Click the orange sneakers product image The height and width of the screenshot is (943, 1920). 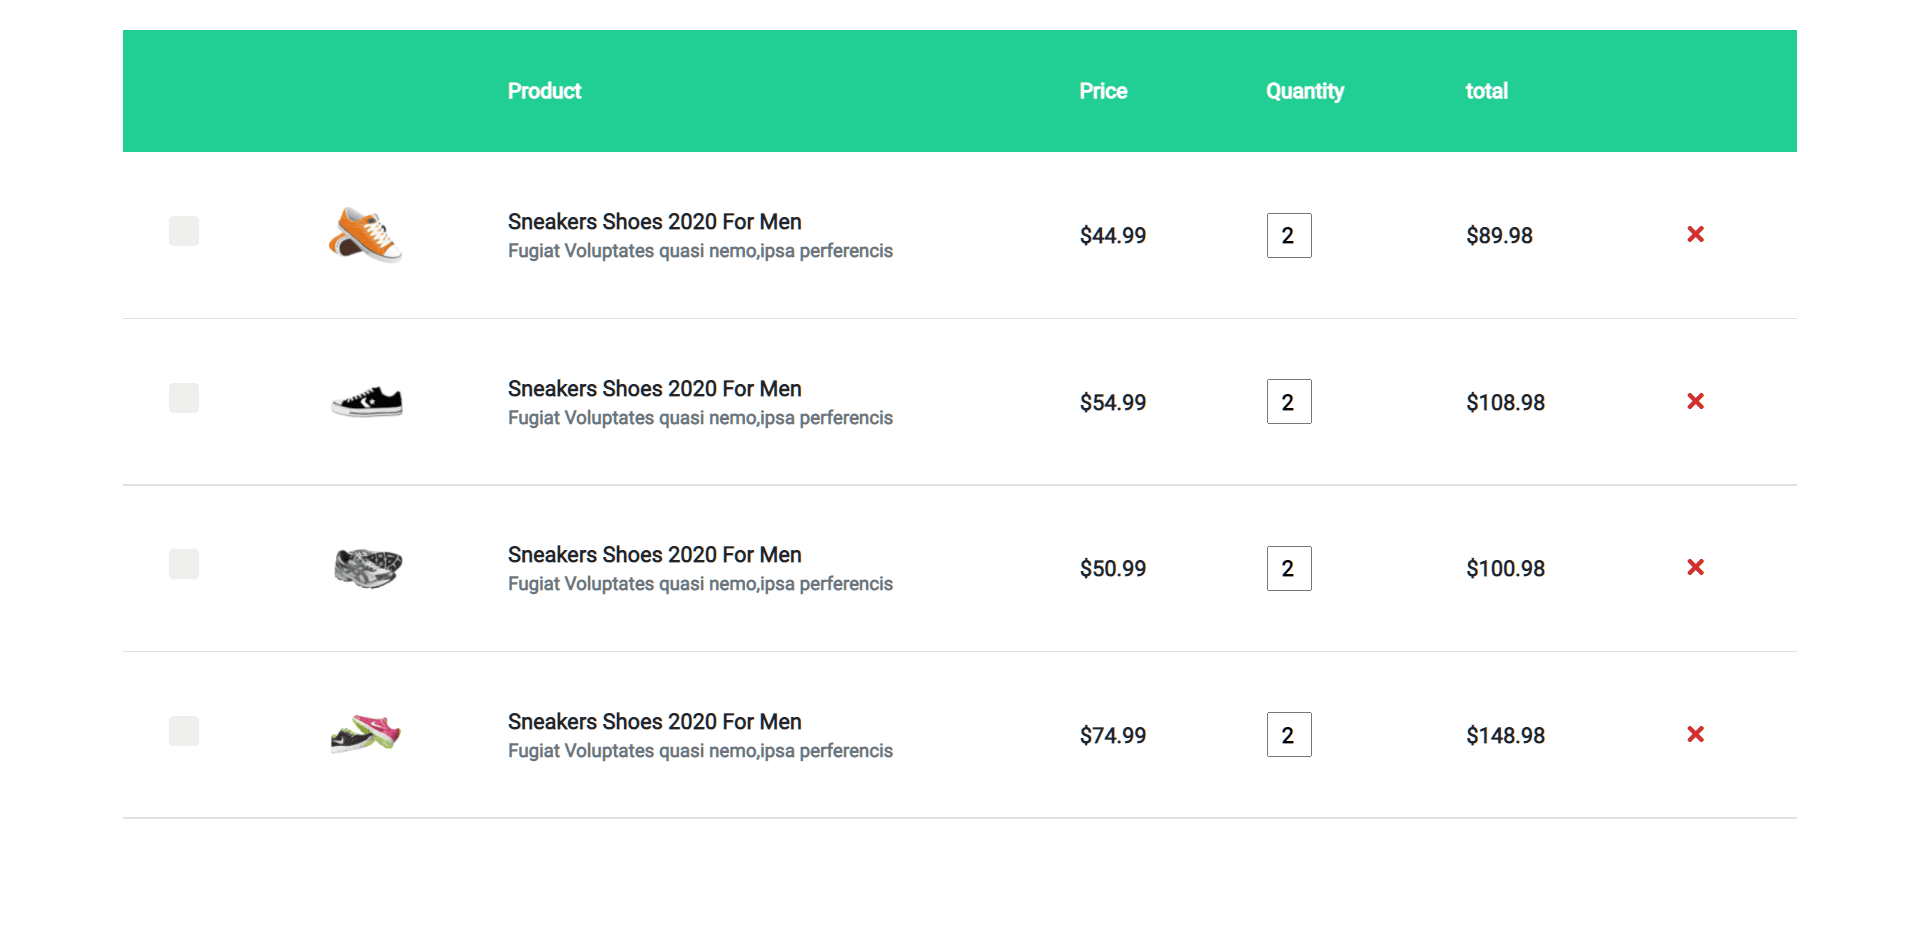tap(366, 235)
